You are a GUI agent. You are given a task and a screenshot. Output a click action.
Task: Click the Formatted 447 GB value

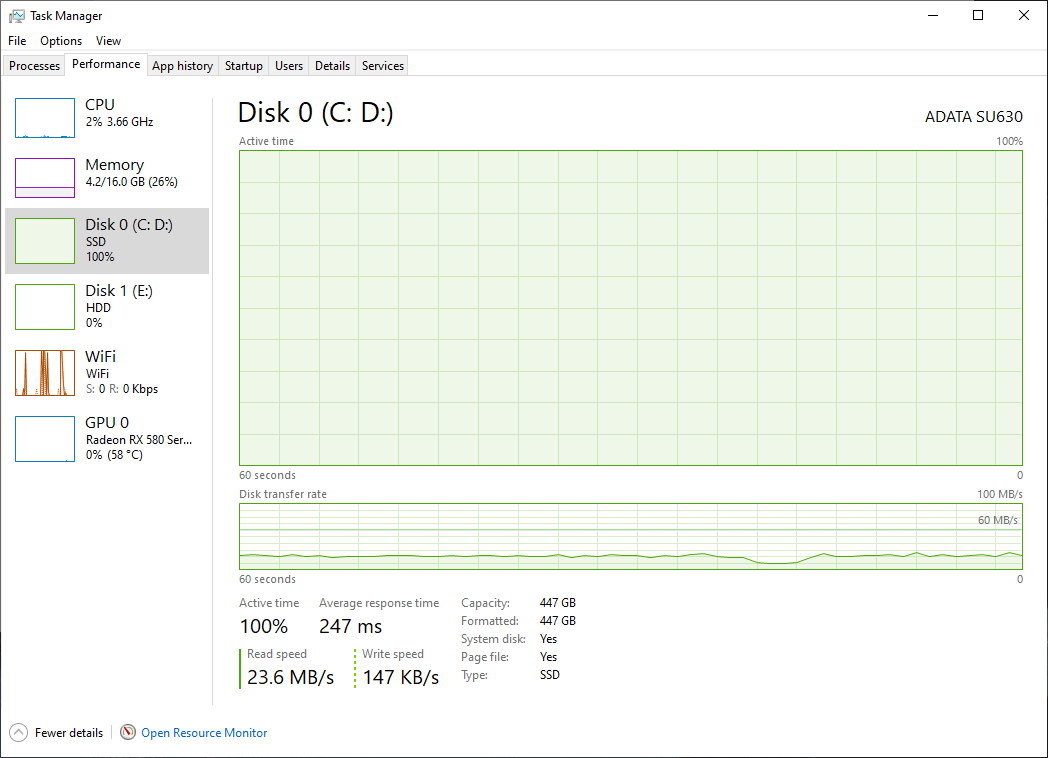point(557,621)
